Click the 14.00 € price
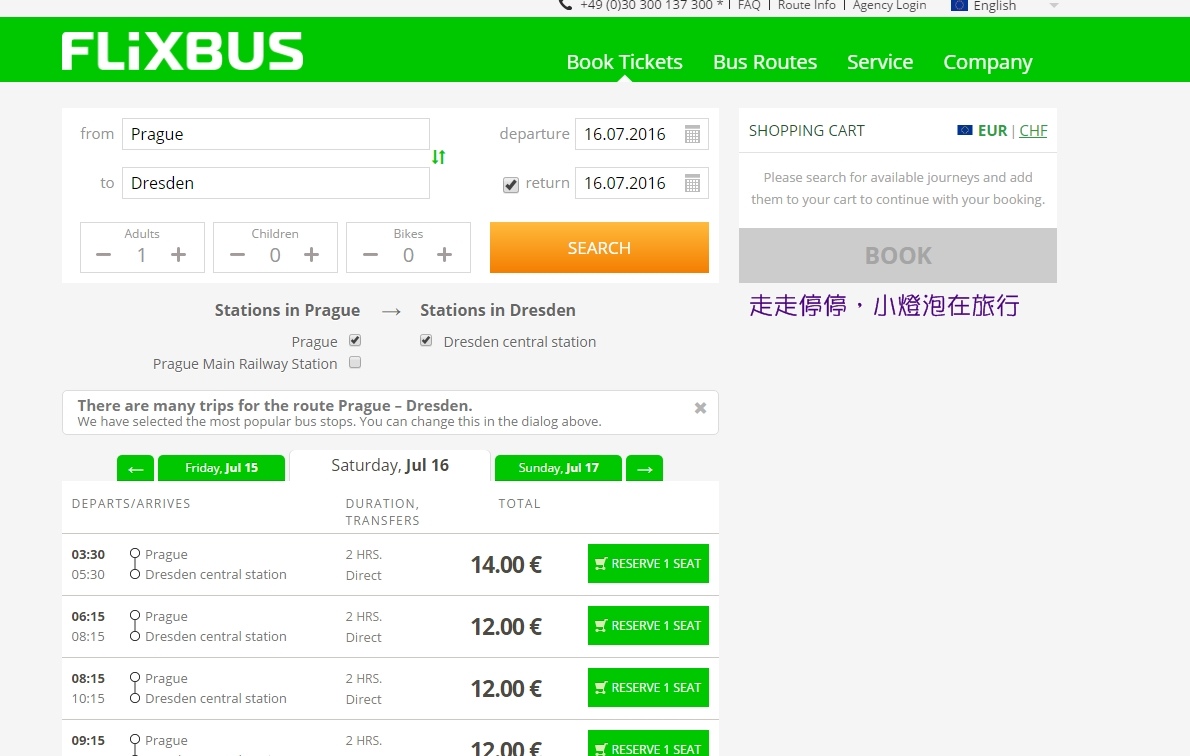Screen dimensions: 1190x756 pos(506,565)
